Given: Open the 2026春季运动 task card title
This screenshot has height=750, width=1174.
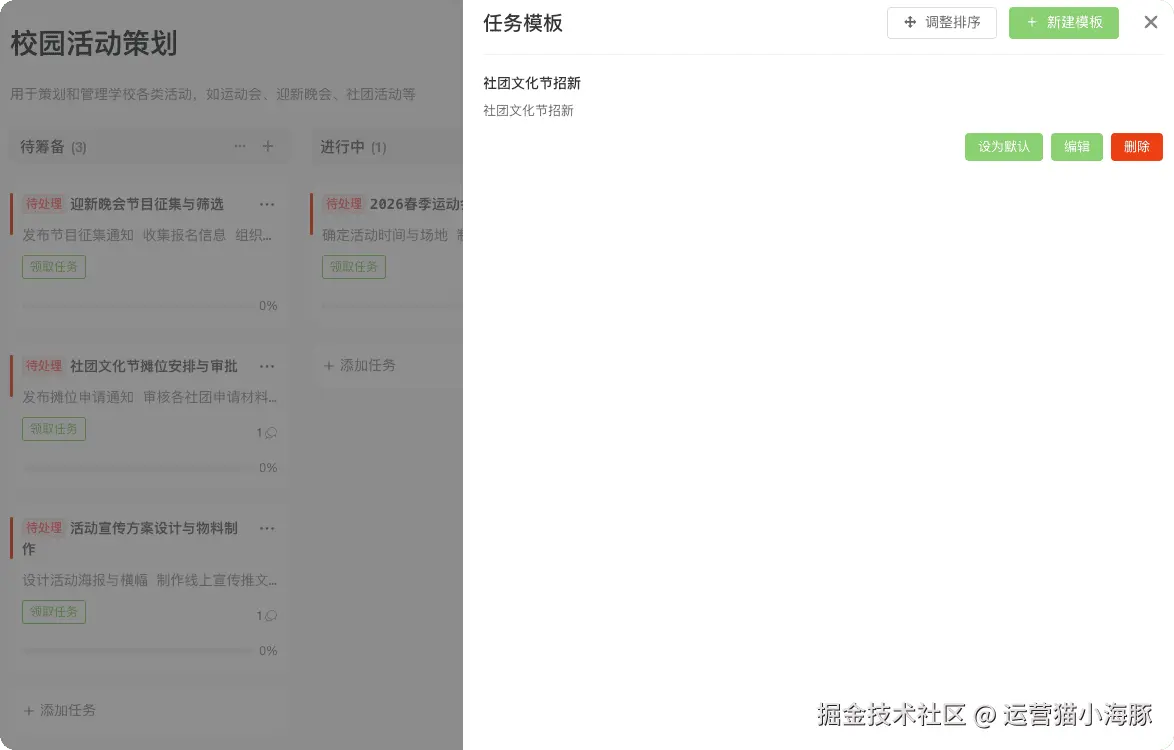Looking at the screenshot, I should pyautogui.click(x=416, y=204).
